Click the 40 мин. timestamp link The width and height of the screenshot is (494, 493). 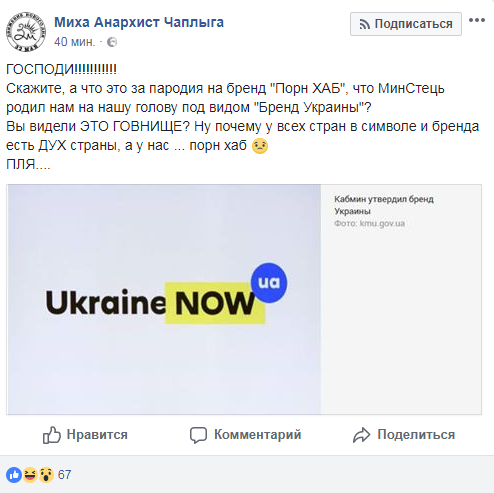point(75,42)
